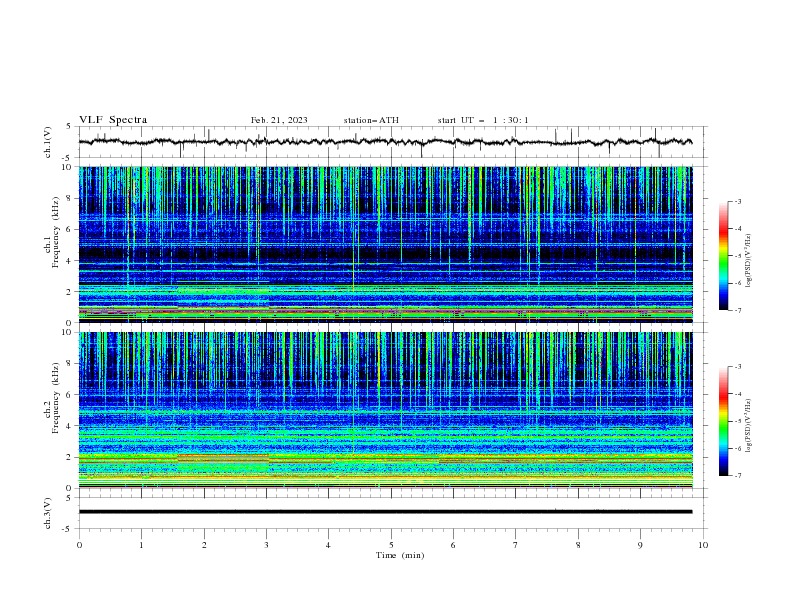Click the ch.1 spectrogram color scale bar
Viewport: 792px width, 612px height.
pyautogui.click(x=723, y=256)
